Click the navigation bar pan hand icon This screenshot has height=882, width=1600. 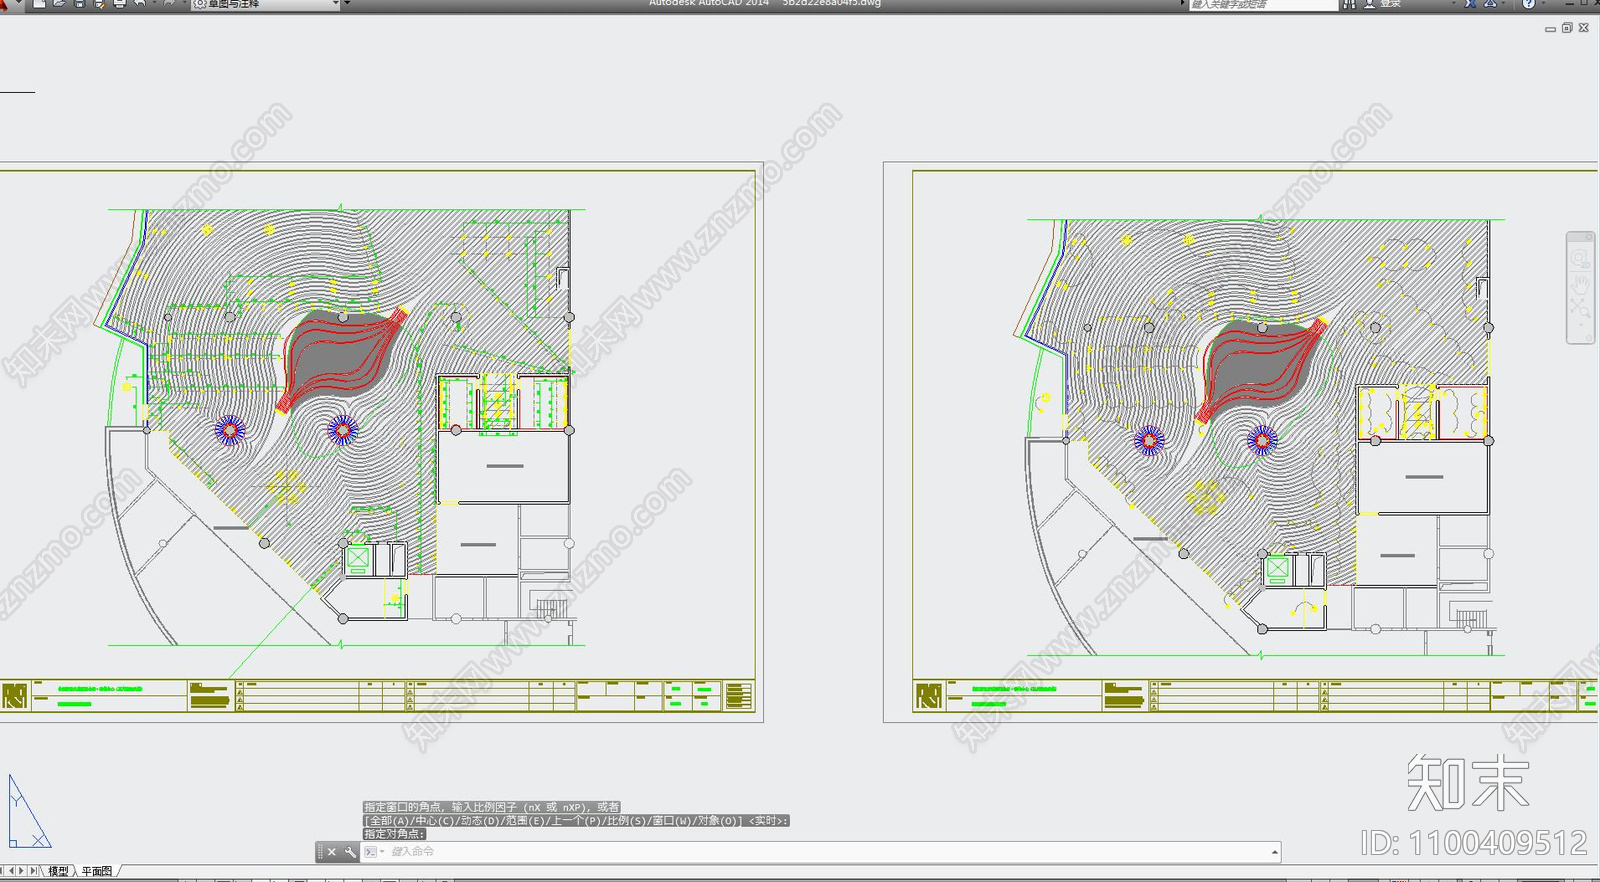[1580, 285]
